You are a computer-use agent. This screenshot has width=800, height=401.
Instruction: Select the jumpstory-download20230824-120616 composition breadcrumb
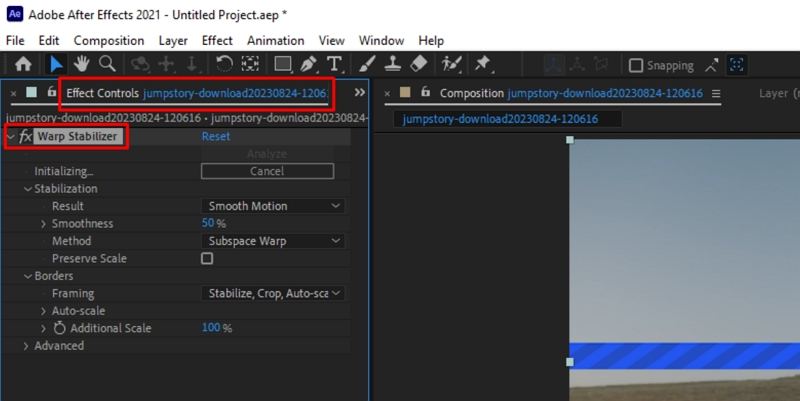coord(500,119)
